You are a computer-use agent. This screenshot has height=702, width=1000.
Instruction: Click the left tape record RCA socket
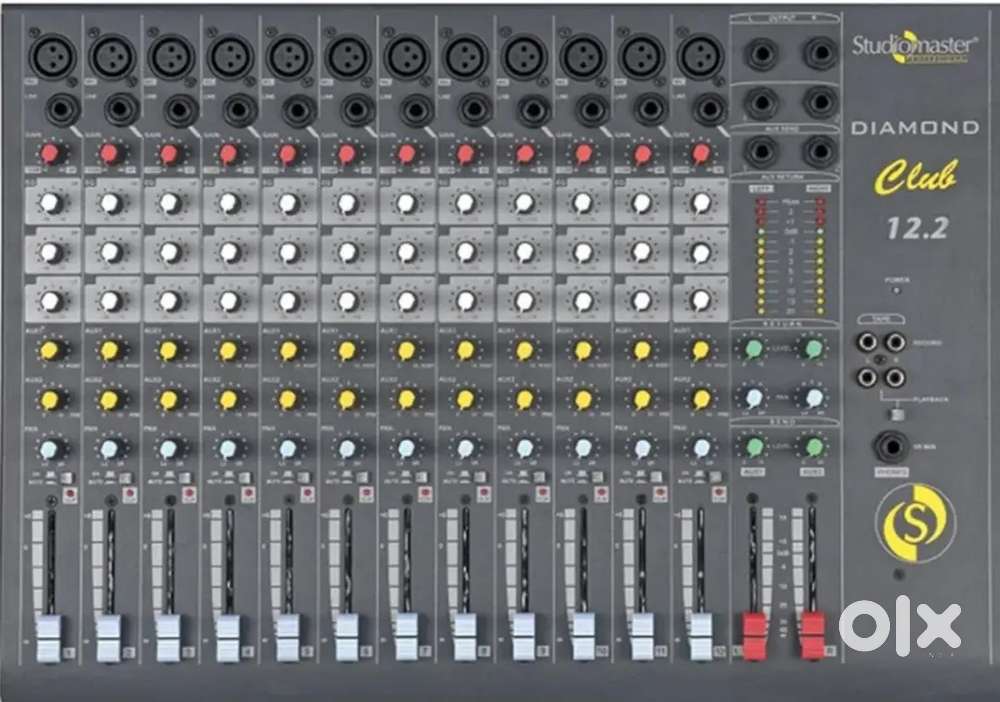tap(867, 342)
